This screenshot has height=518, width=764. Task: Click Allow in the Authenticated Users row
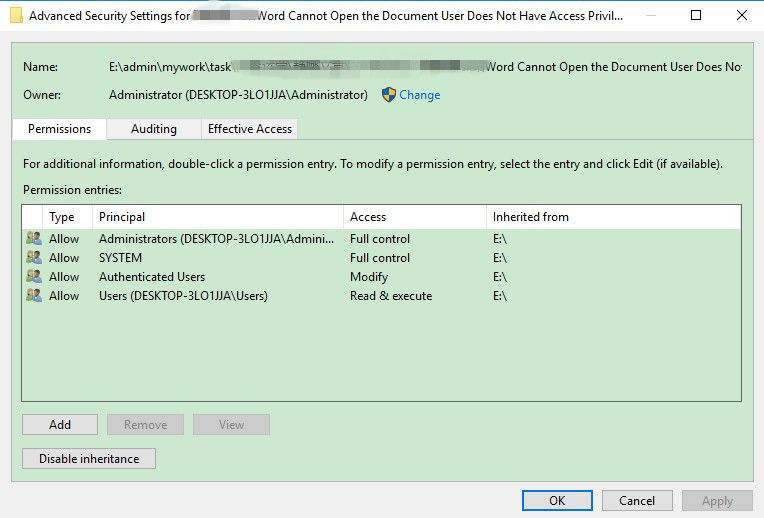point(64,277)
